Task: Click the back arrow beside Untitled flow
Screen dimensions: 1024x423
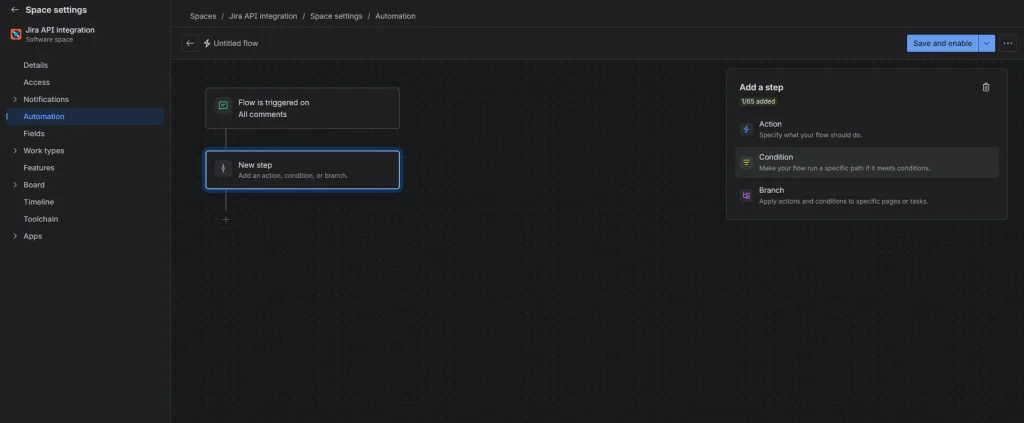Action: coord(190,43)
